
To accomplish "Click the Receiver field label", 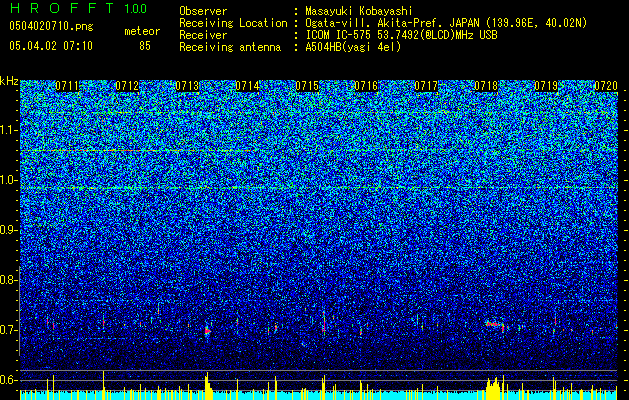I will click(203, 35).
